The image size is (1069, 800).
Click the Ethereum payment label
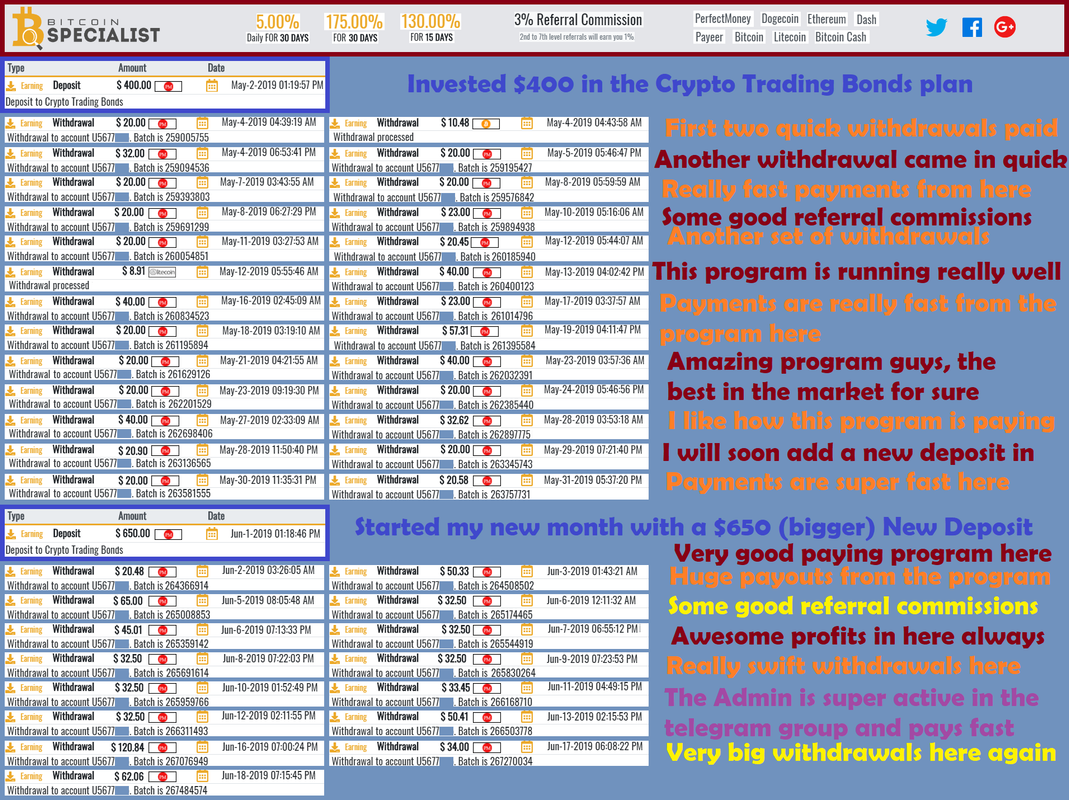(x=826, y=19)
